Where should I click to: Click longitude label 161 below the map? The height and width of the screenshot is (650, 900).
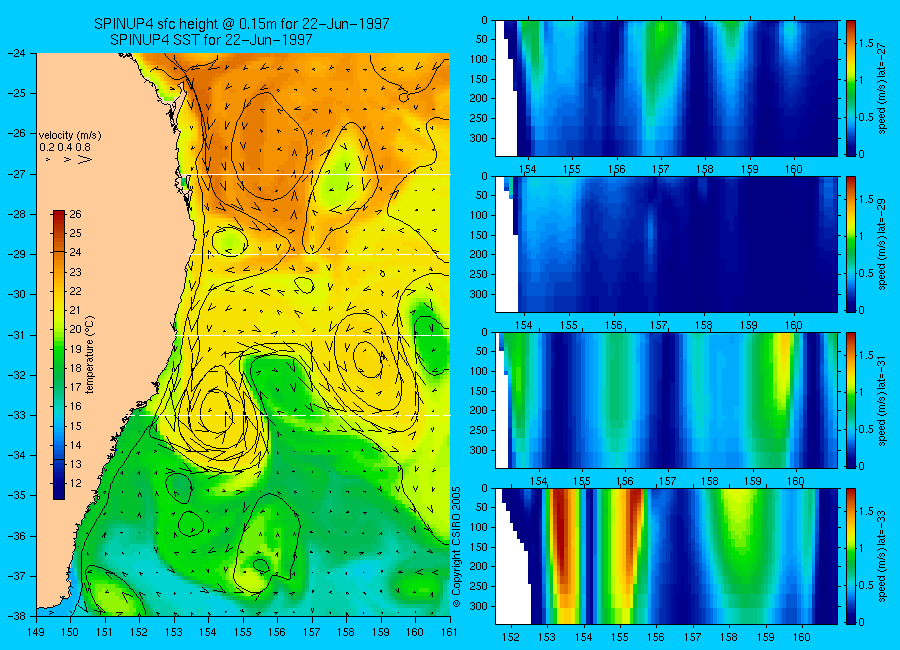pyautogui.click(x=449, y=632)
